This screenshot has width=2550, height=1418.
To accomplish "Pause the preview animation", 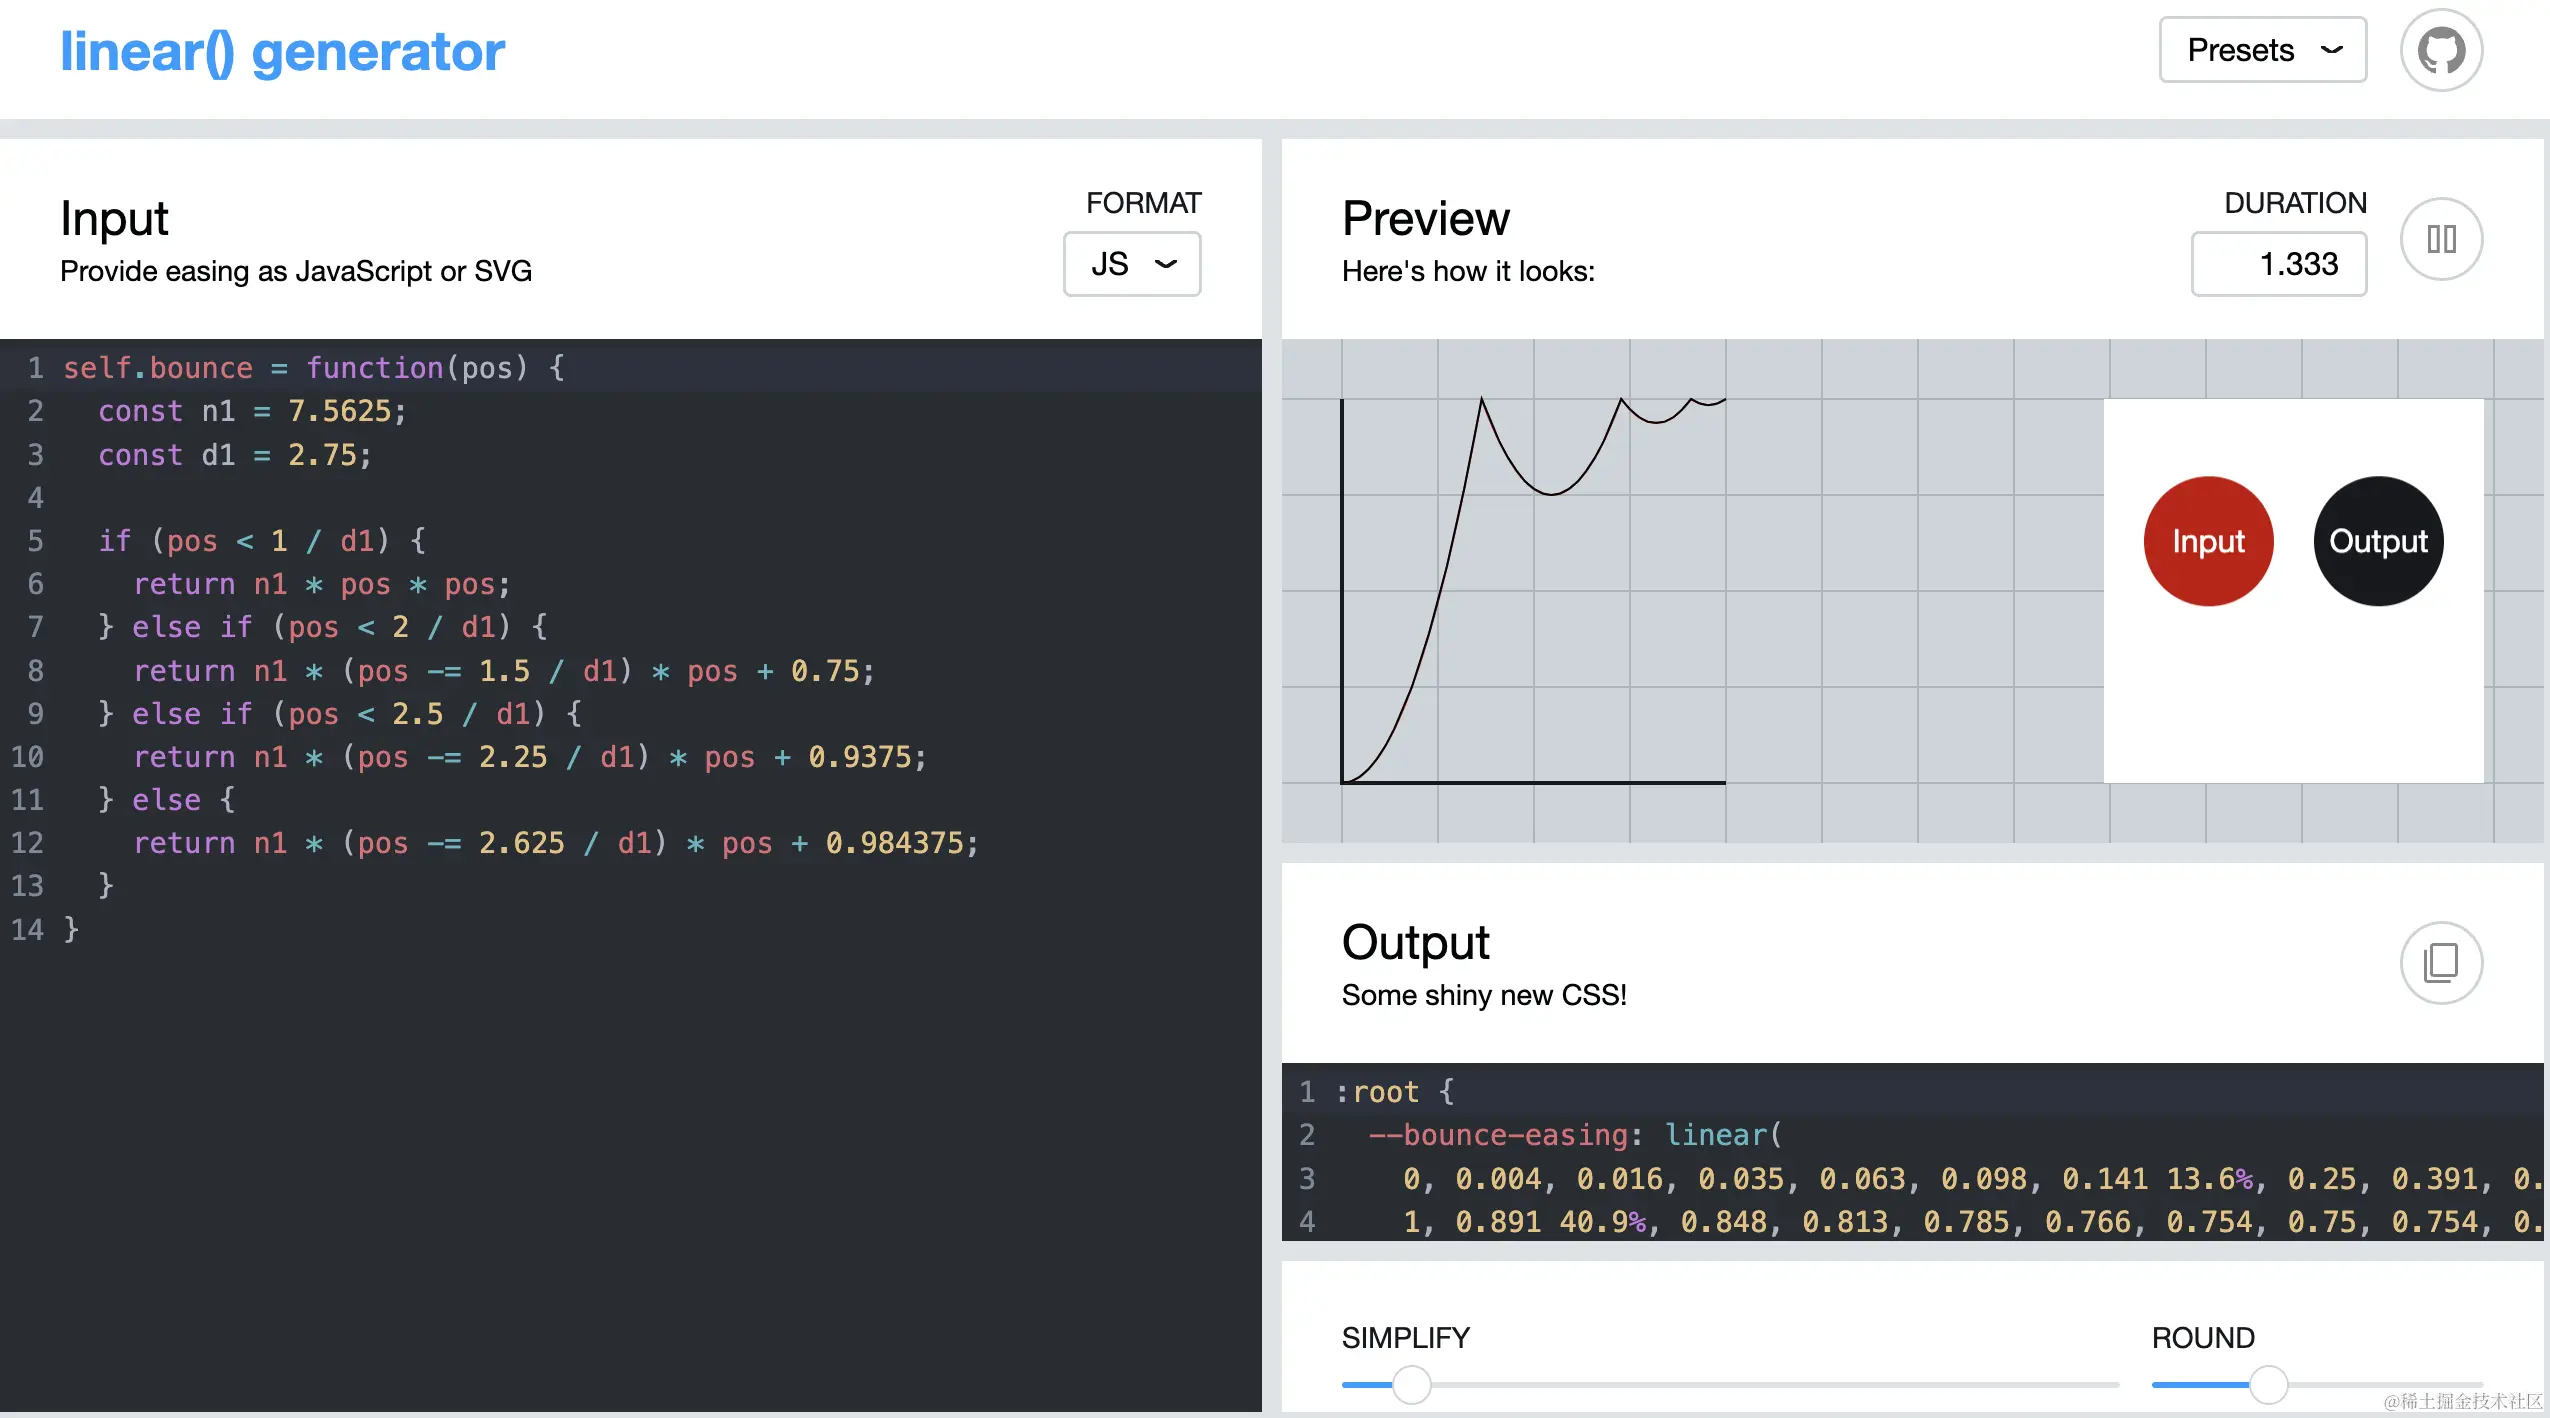I will 2441,239.
